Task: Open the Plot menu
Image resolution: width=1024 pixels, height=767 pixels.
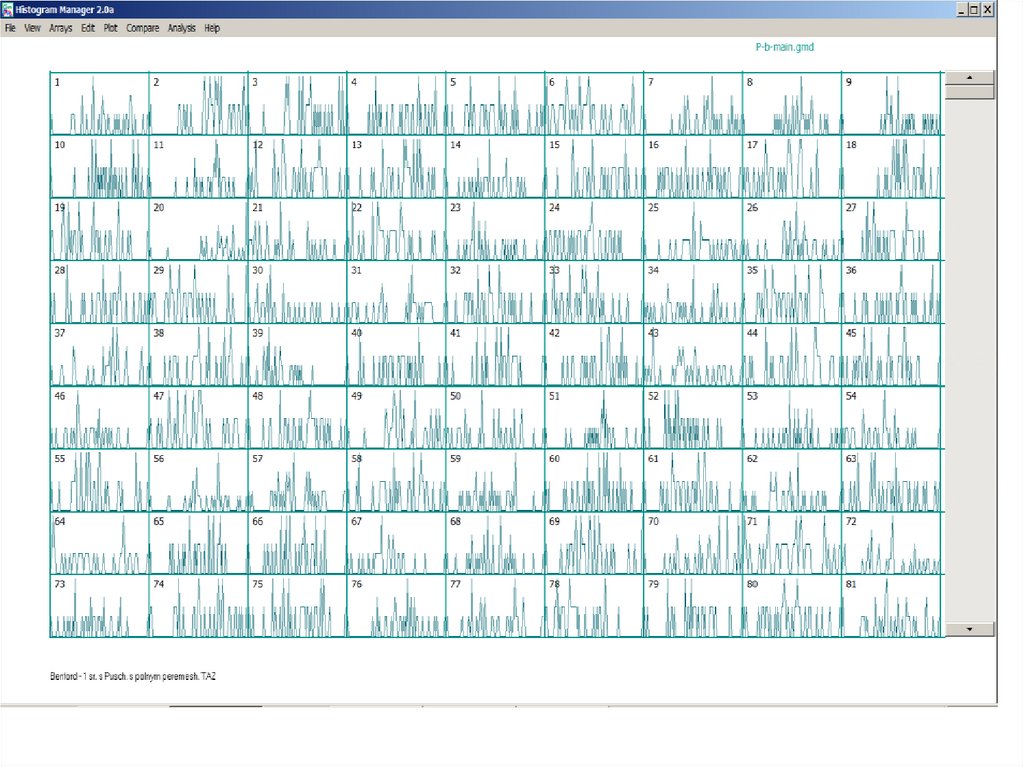Action: coord(110,29)
